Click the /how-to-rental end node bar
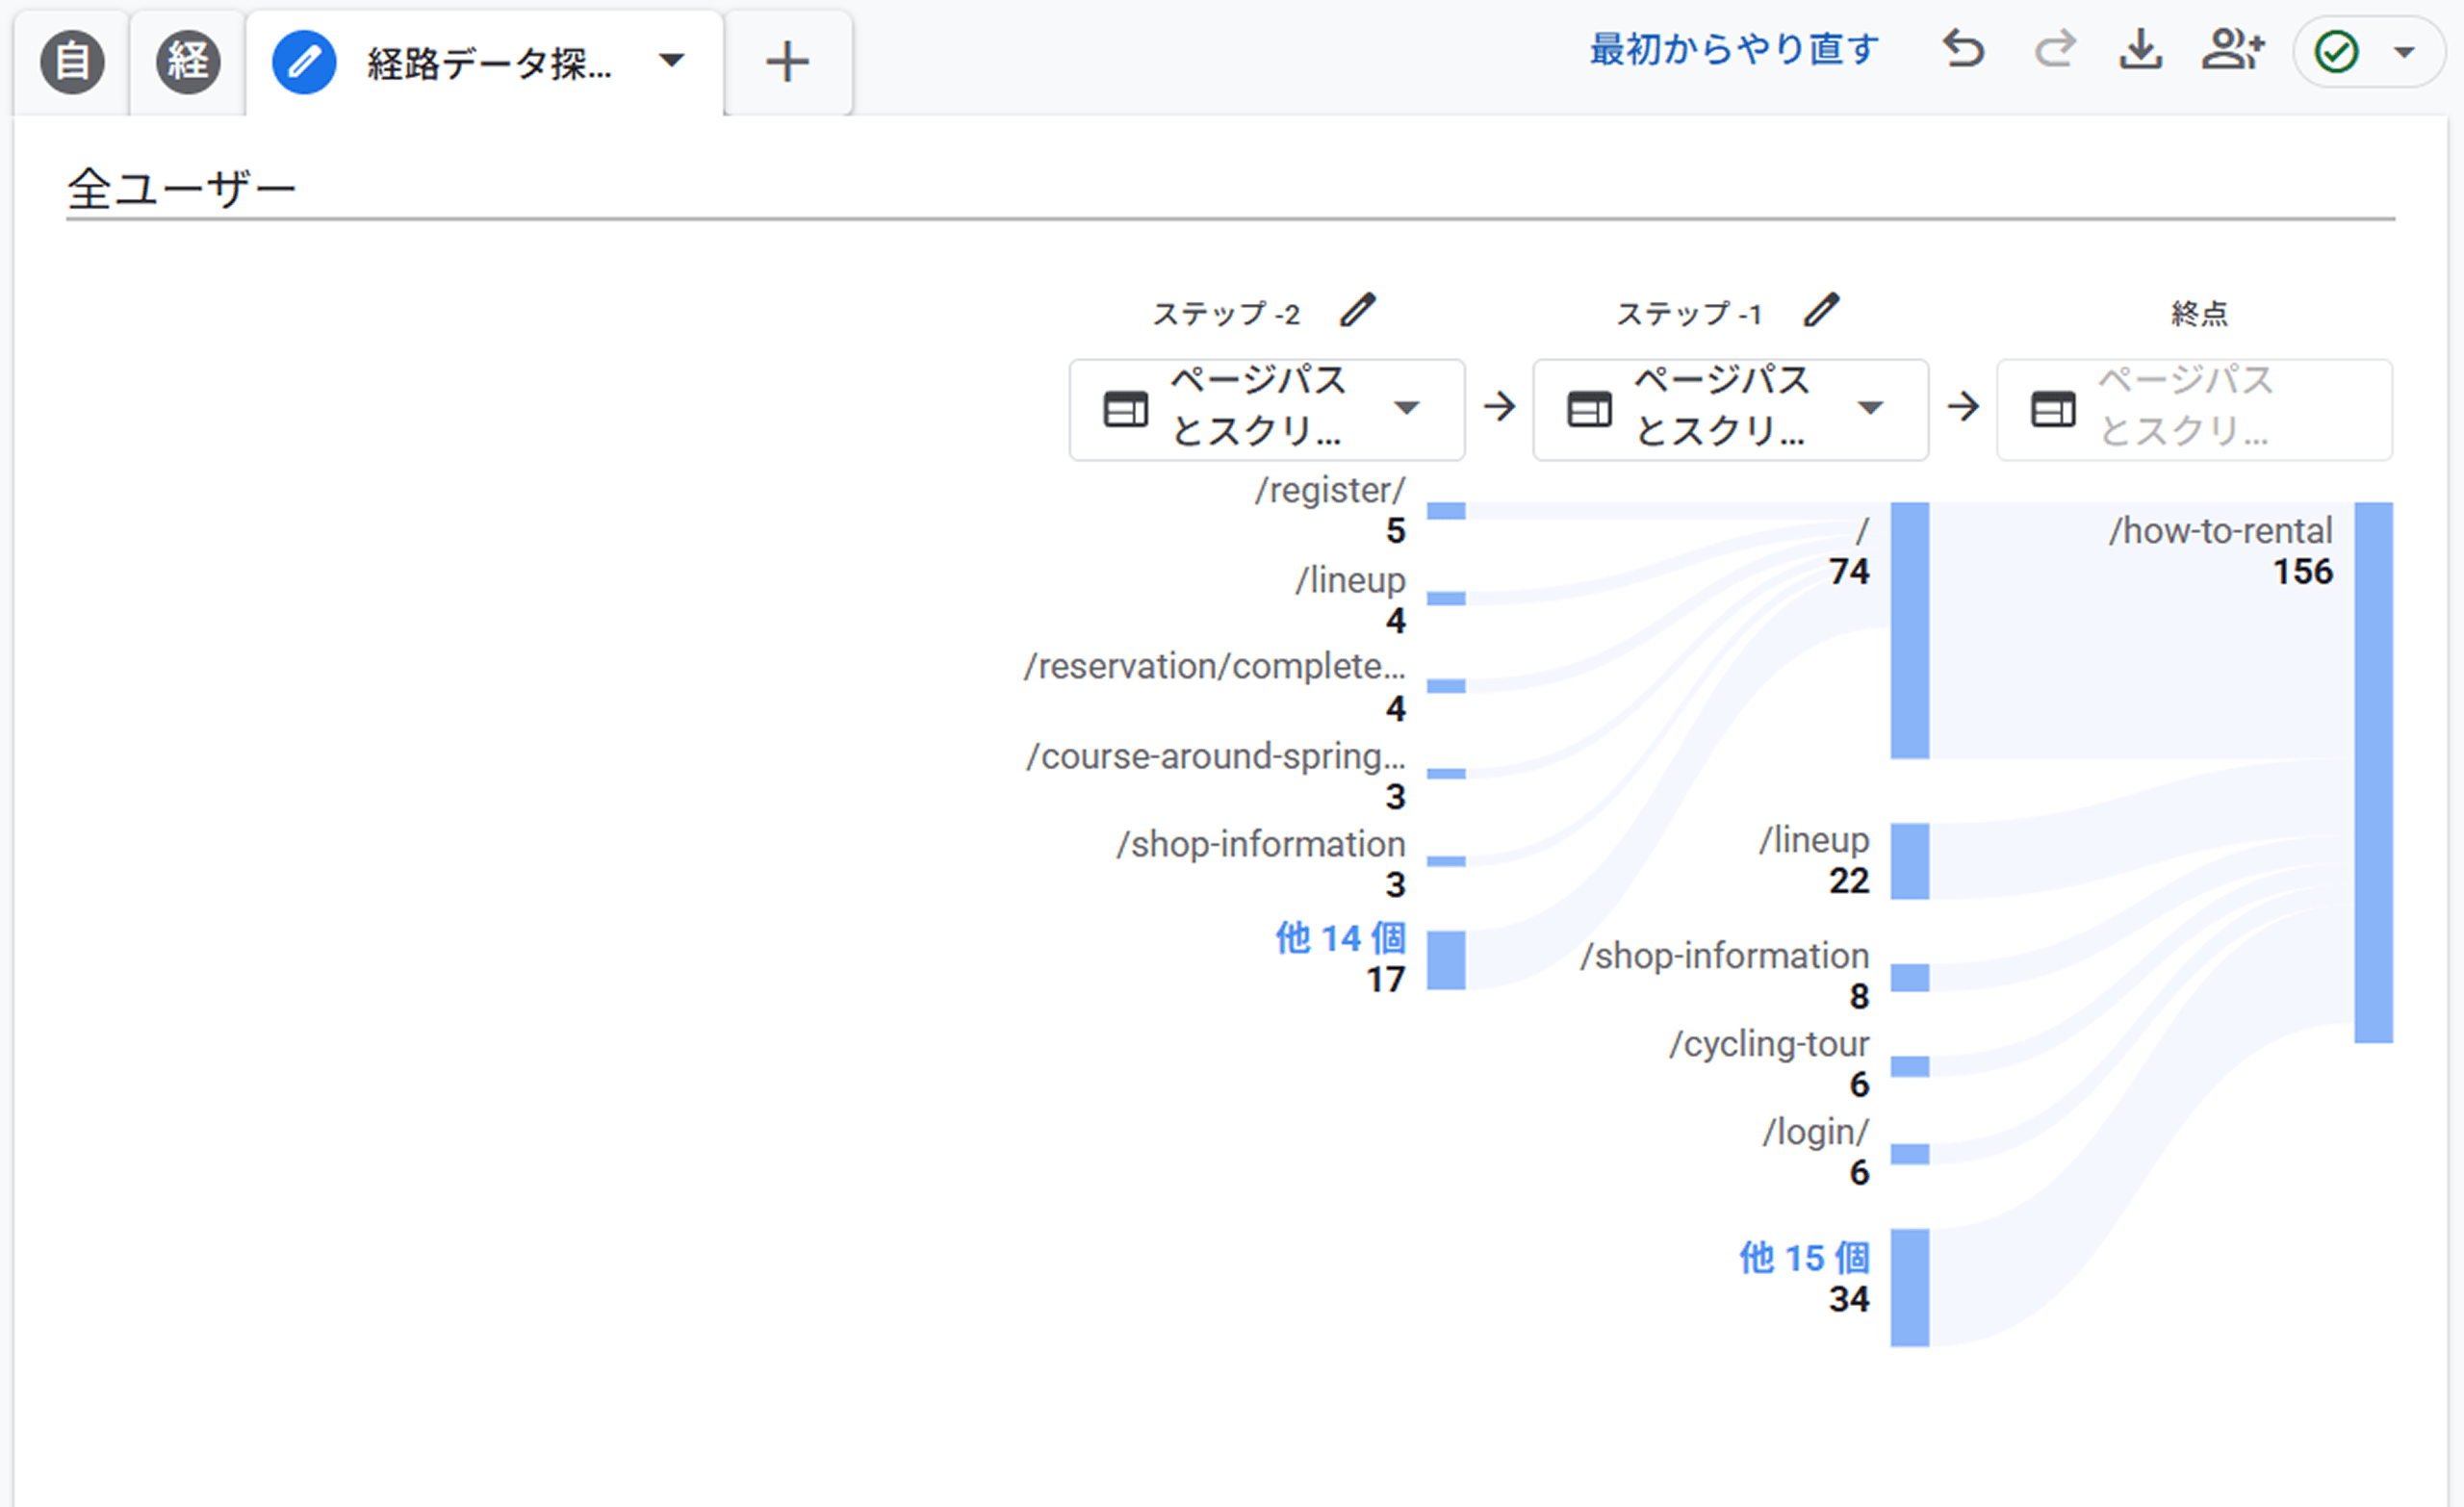This screenshot has width=2464, height=1507. 2374,772
